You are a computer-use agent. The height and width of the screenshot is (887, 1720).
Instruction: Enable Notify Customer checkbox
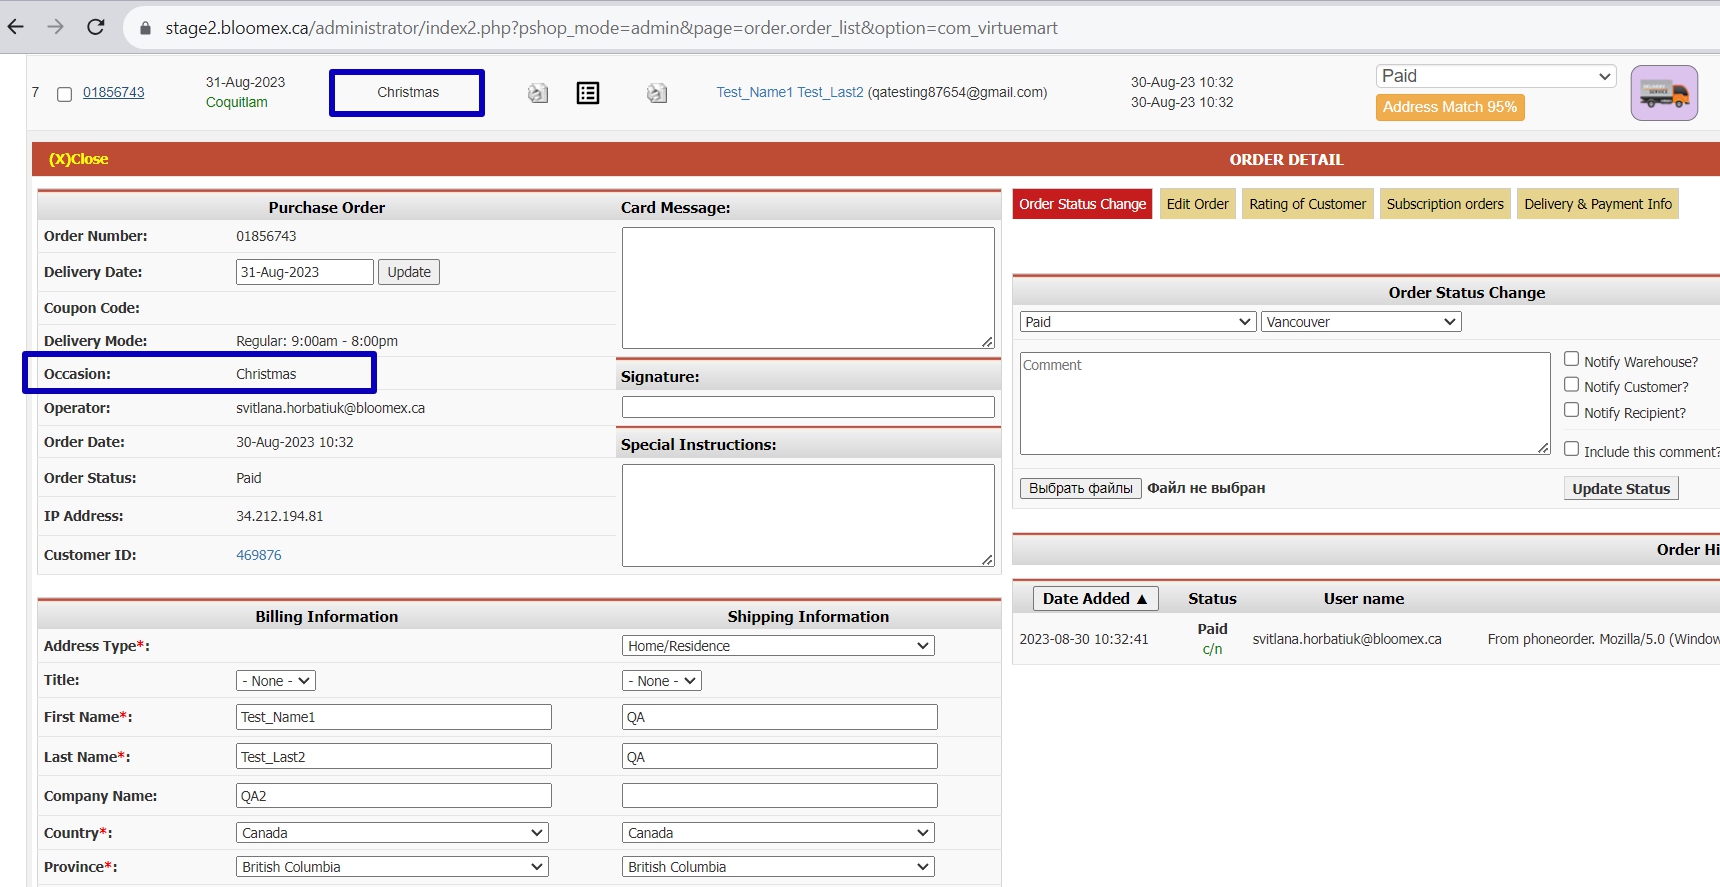point(1571,384)
